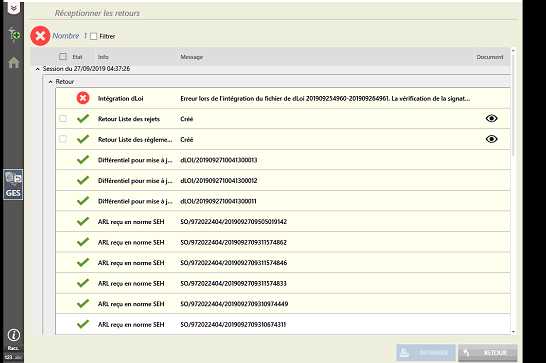This screenshot has height=363, width=546.
Task: Click the scrollbar down arrow of the list
Action: (513, 332)
